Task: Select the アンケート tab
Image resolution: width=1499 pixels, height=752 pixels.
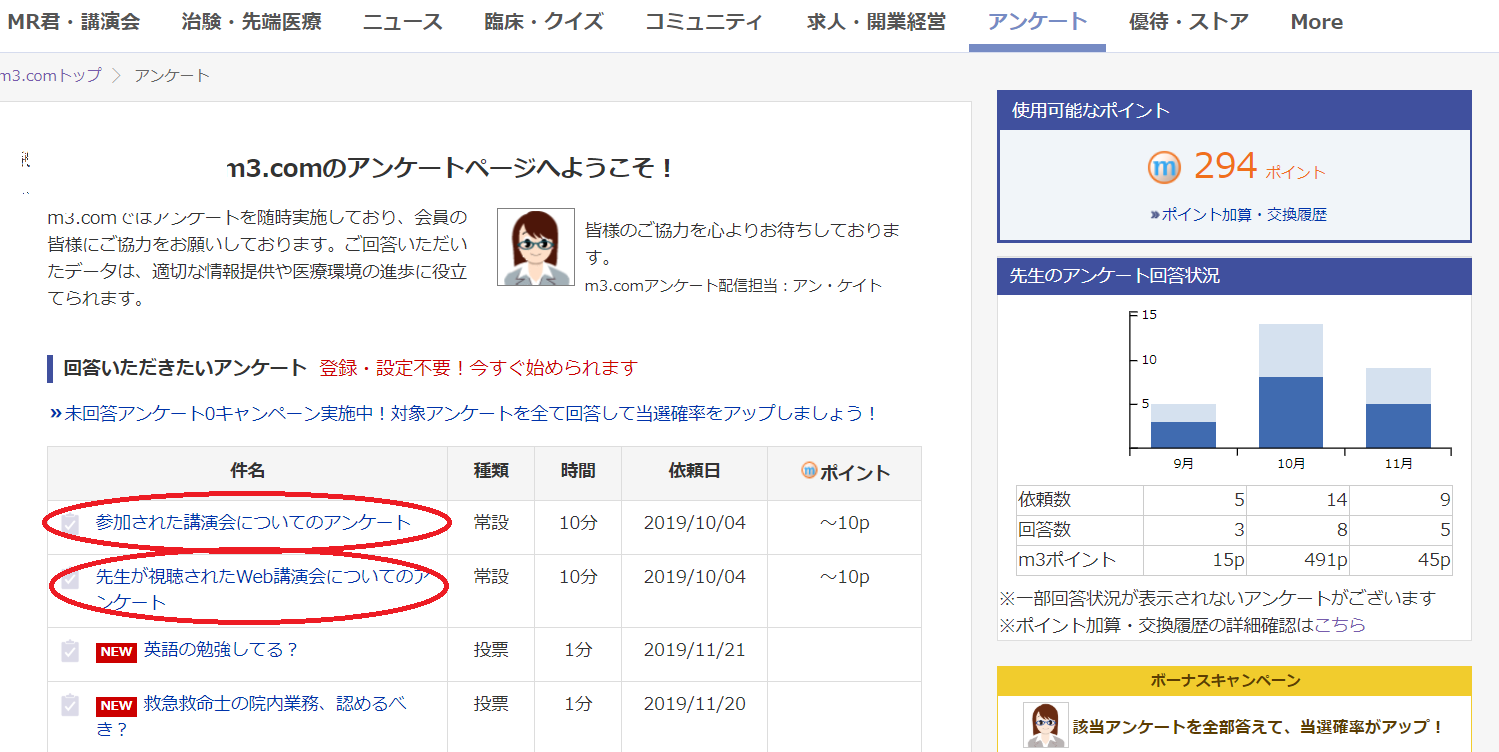Action: [1037, 22]
